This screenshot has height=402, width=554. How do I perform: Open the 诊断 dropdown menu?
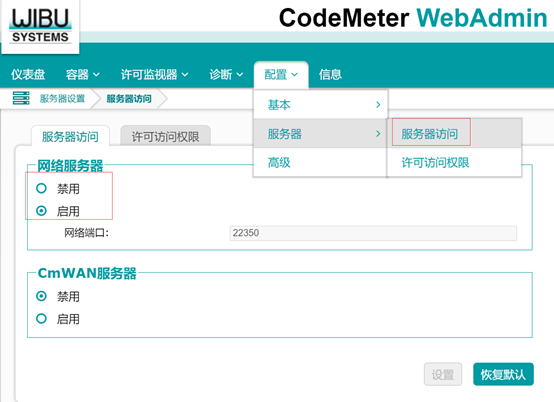click(226, 75)
